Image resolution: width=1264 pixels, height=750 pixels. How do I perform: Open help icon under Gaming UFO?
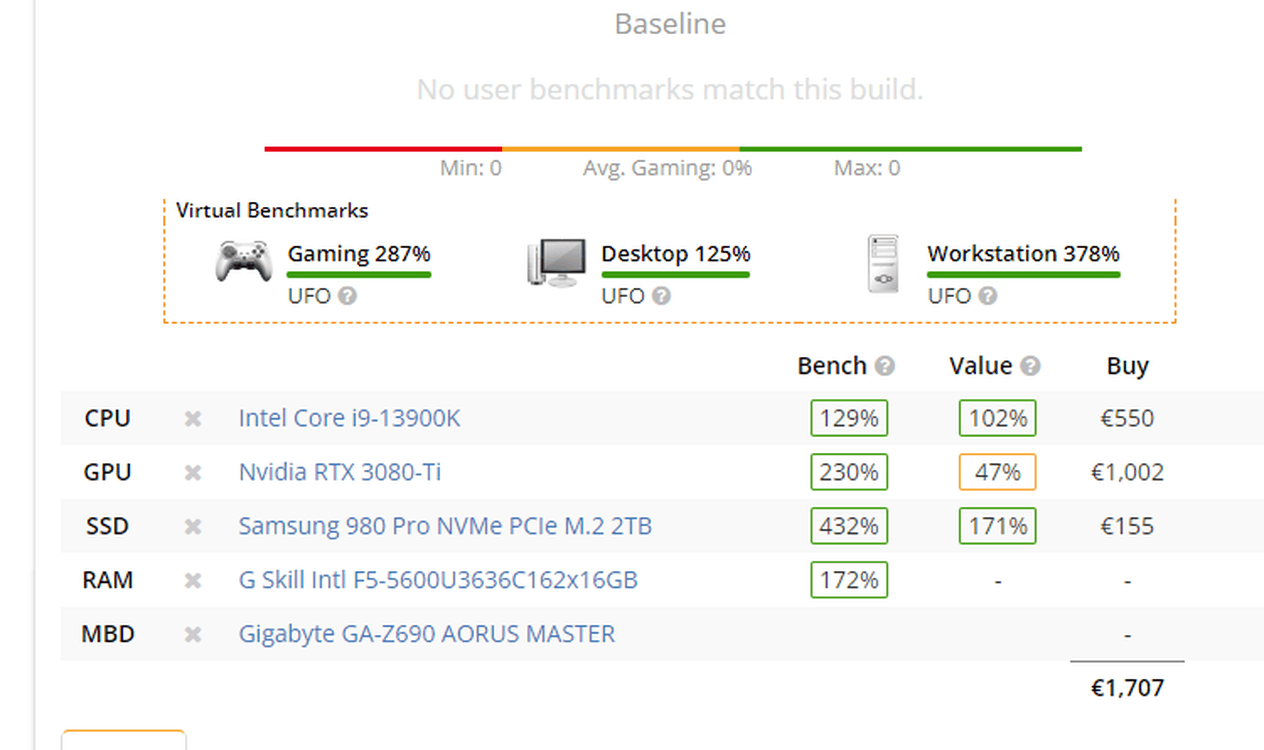click(347, 296)
